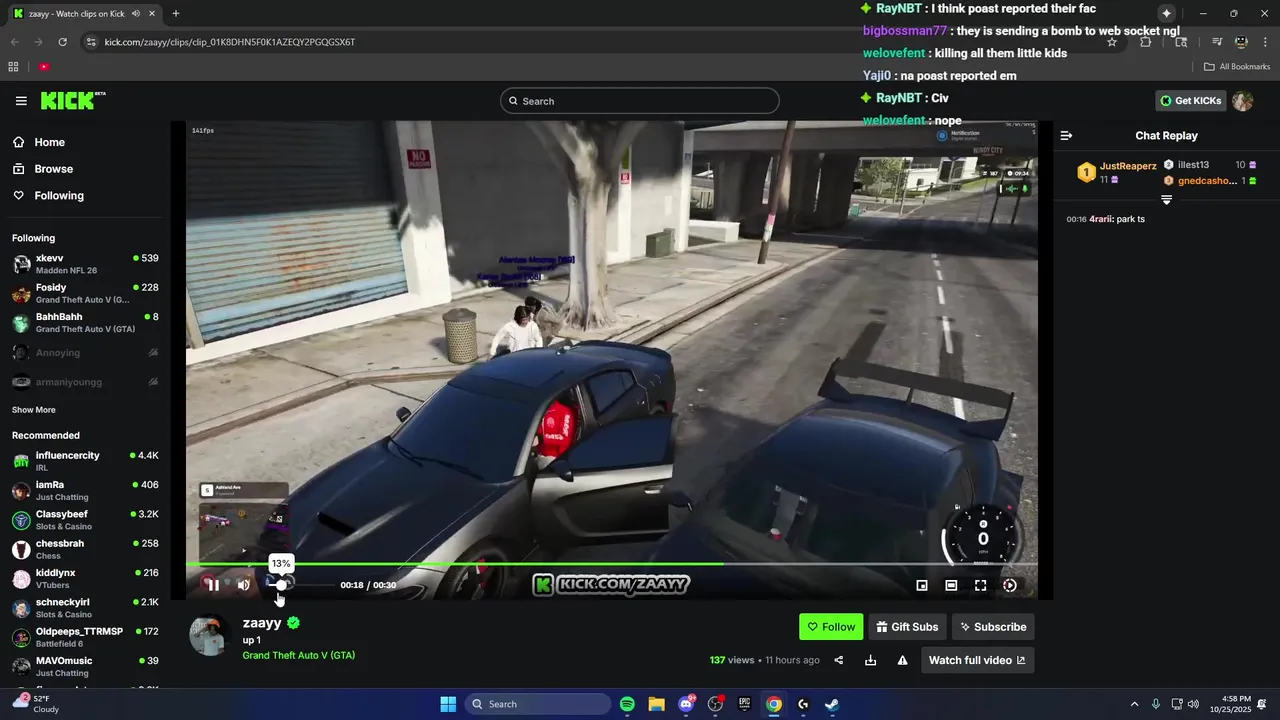This screenshot has width=1280, height=720.
Task: Open Watch full video link
Action: (977, 660)
